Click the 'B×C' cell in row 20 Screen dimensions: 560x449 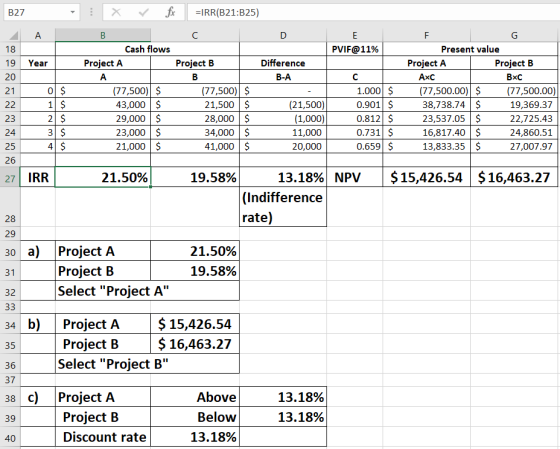click(514, 77)
